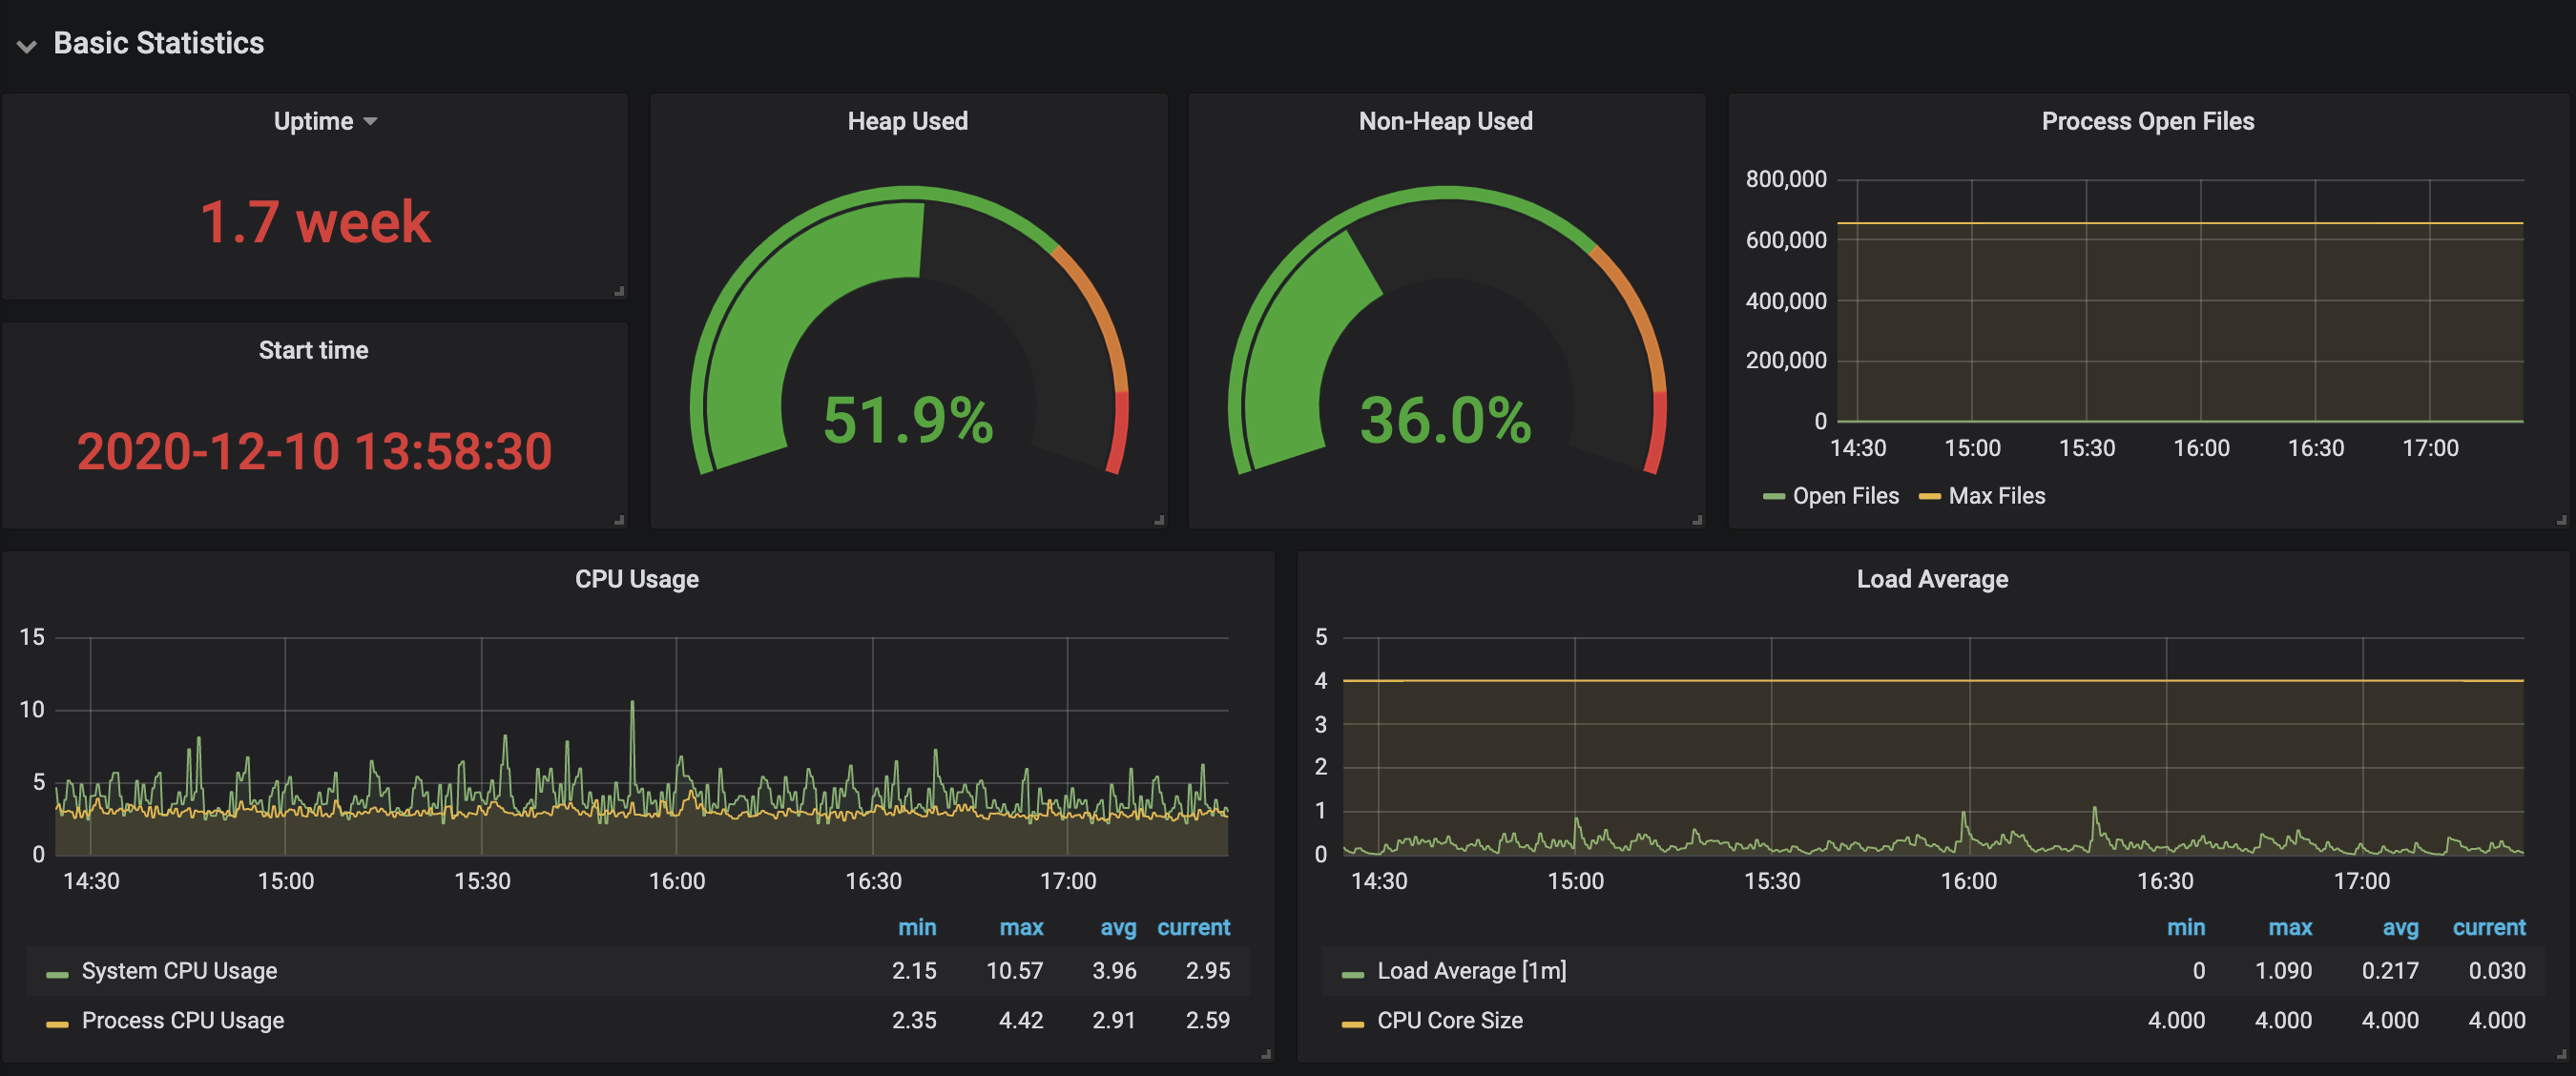
Task: Click the Load Average [1m] green legend icon
Action: click(x=1352, y=974)
